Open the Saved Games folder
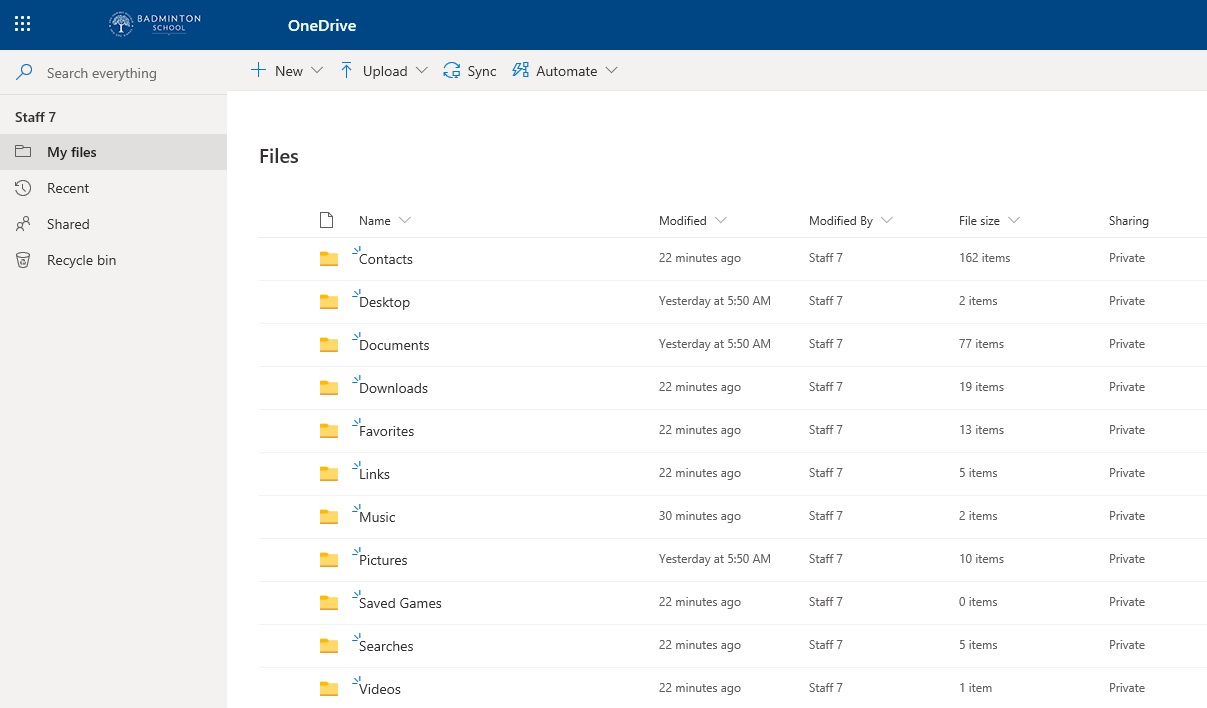 click(400, 603)
